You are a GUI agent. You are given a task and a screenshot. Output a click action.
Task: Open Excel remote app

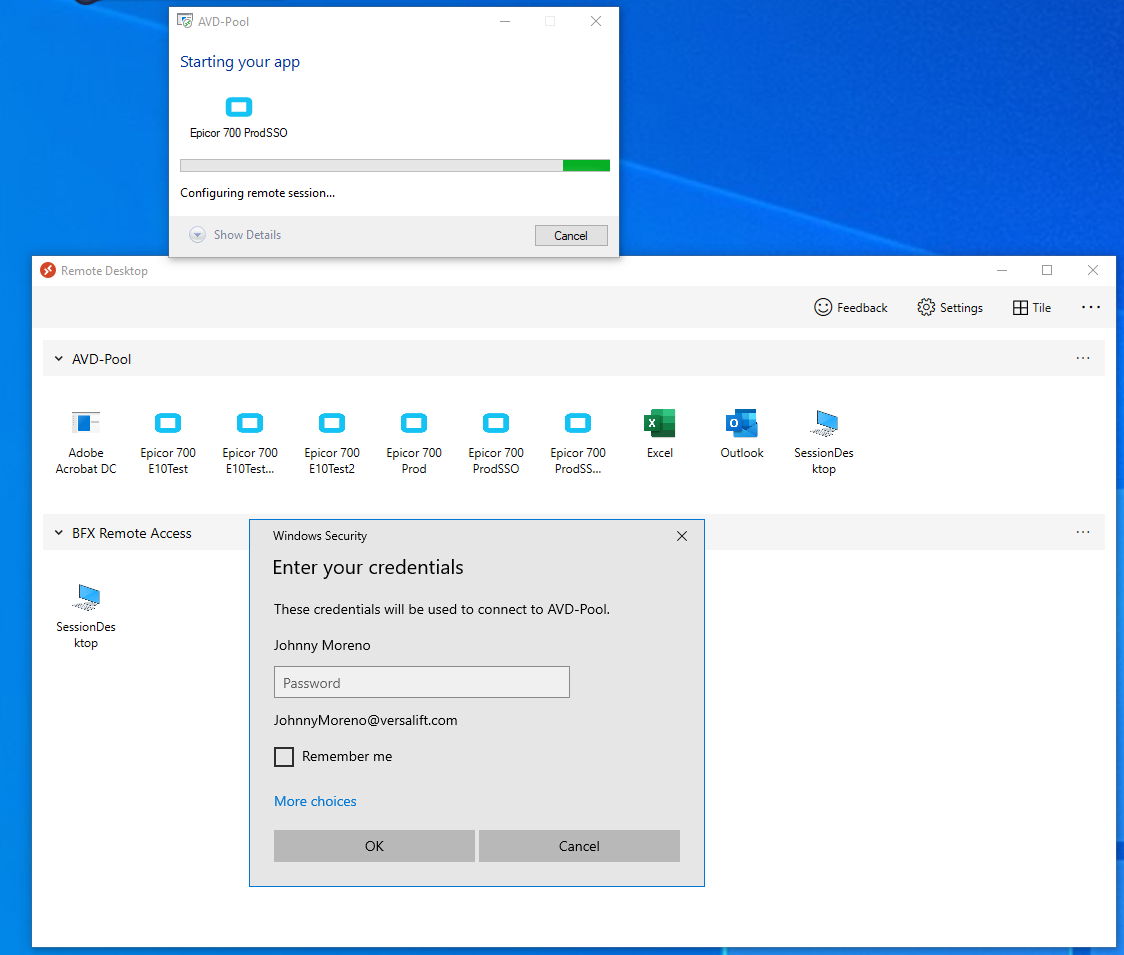coord(659,433)
